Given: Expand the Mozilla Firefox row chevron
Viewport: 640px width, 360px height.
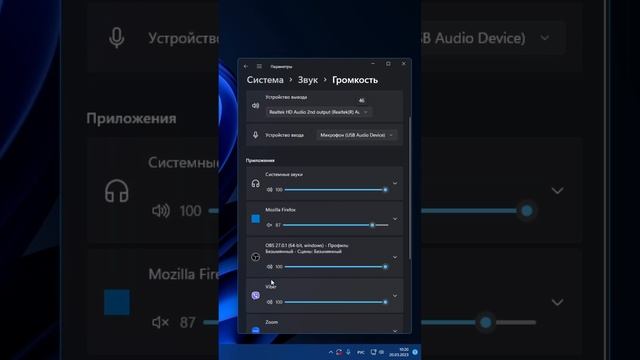Looking at the screenshot, I should point(395,219).
